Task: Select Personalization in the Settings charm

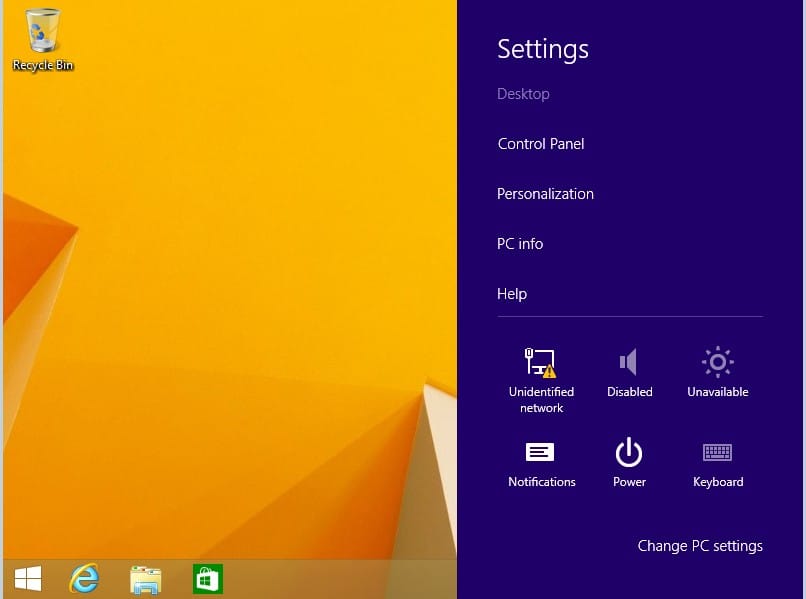Action: pos(545,193)
